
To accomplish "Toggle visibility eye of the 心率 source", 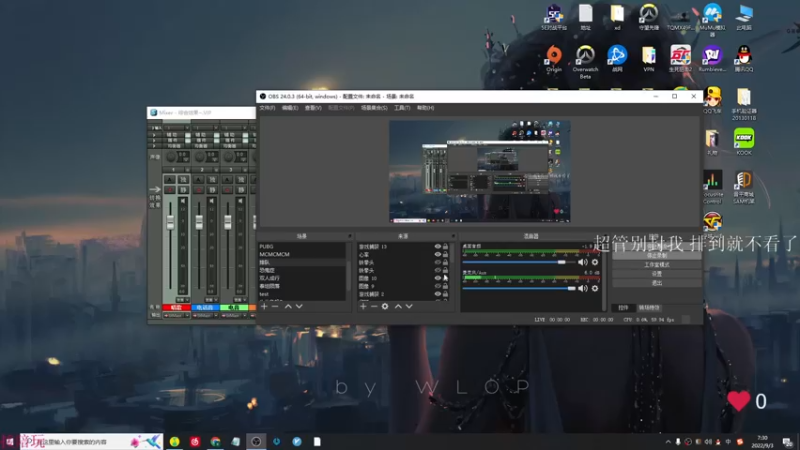I will coord(437,254).
